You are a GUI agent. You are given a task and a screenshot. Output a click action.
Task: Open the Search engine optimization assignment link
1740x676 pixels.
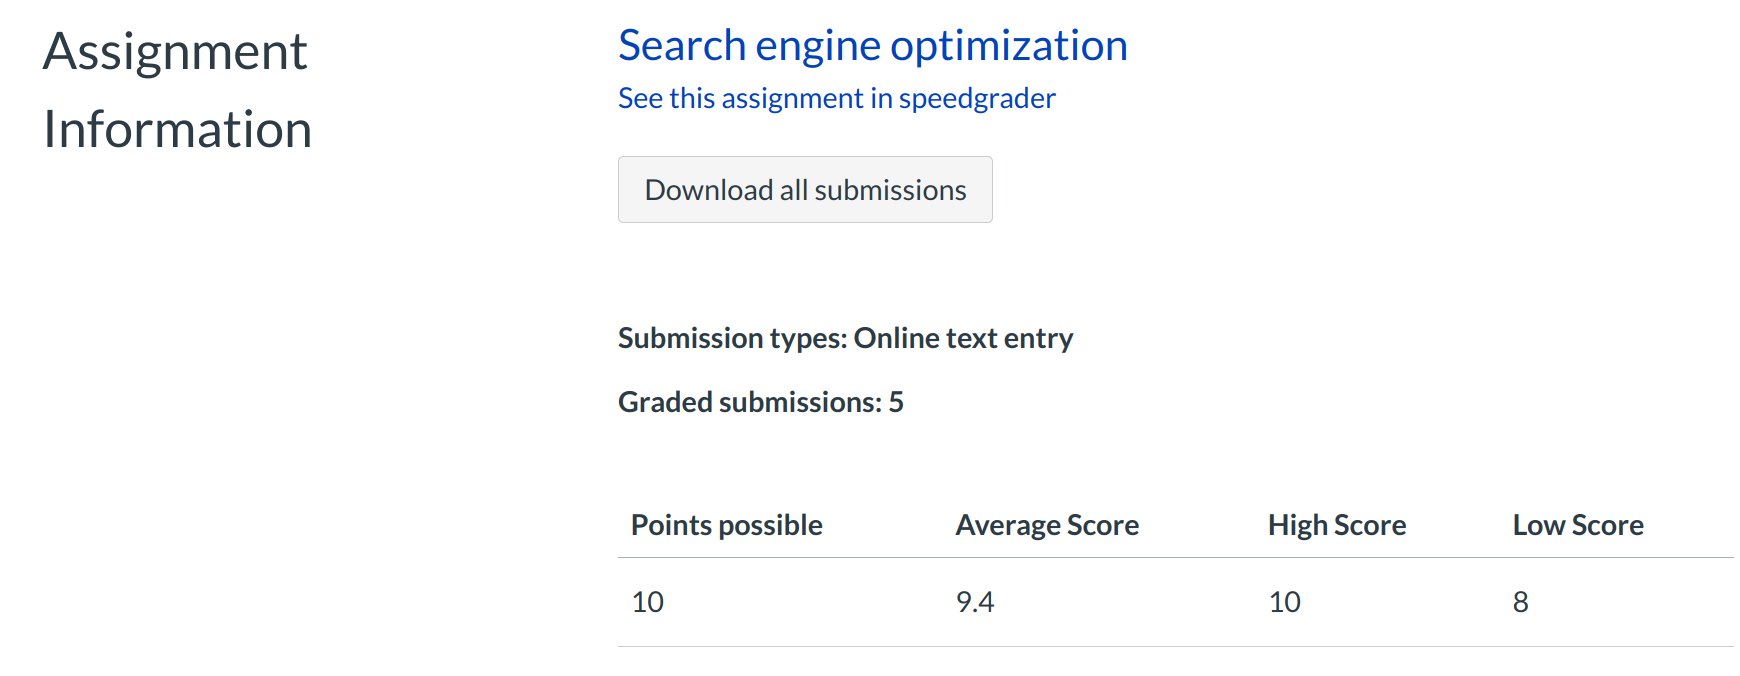tap(871, 46)
